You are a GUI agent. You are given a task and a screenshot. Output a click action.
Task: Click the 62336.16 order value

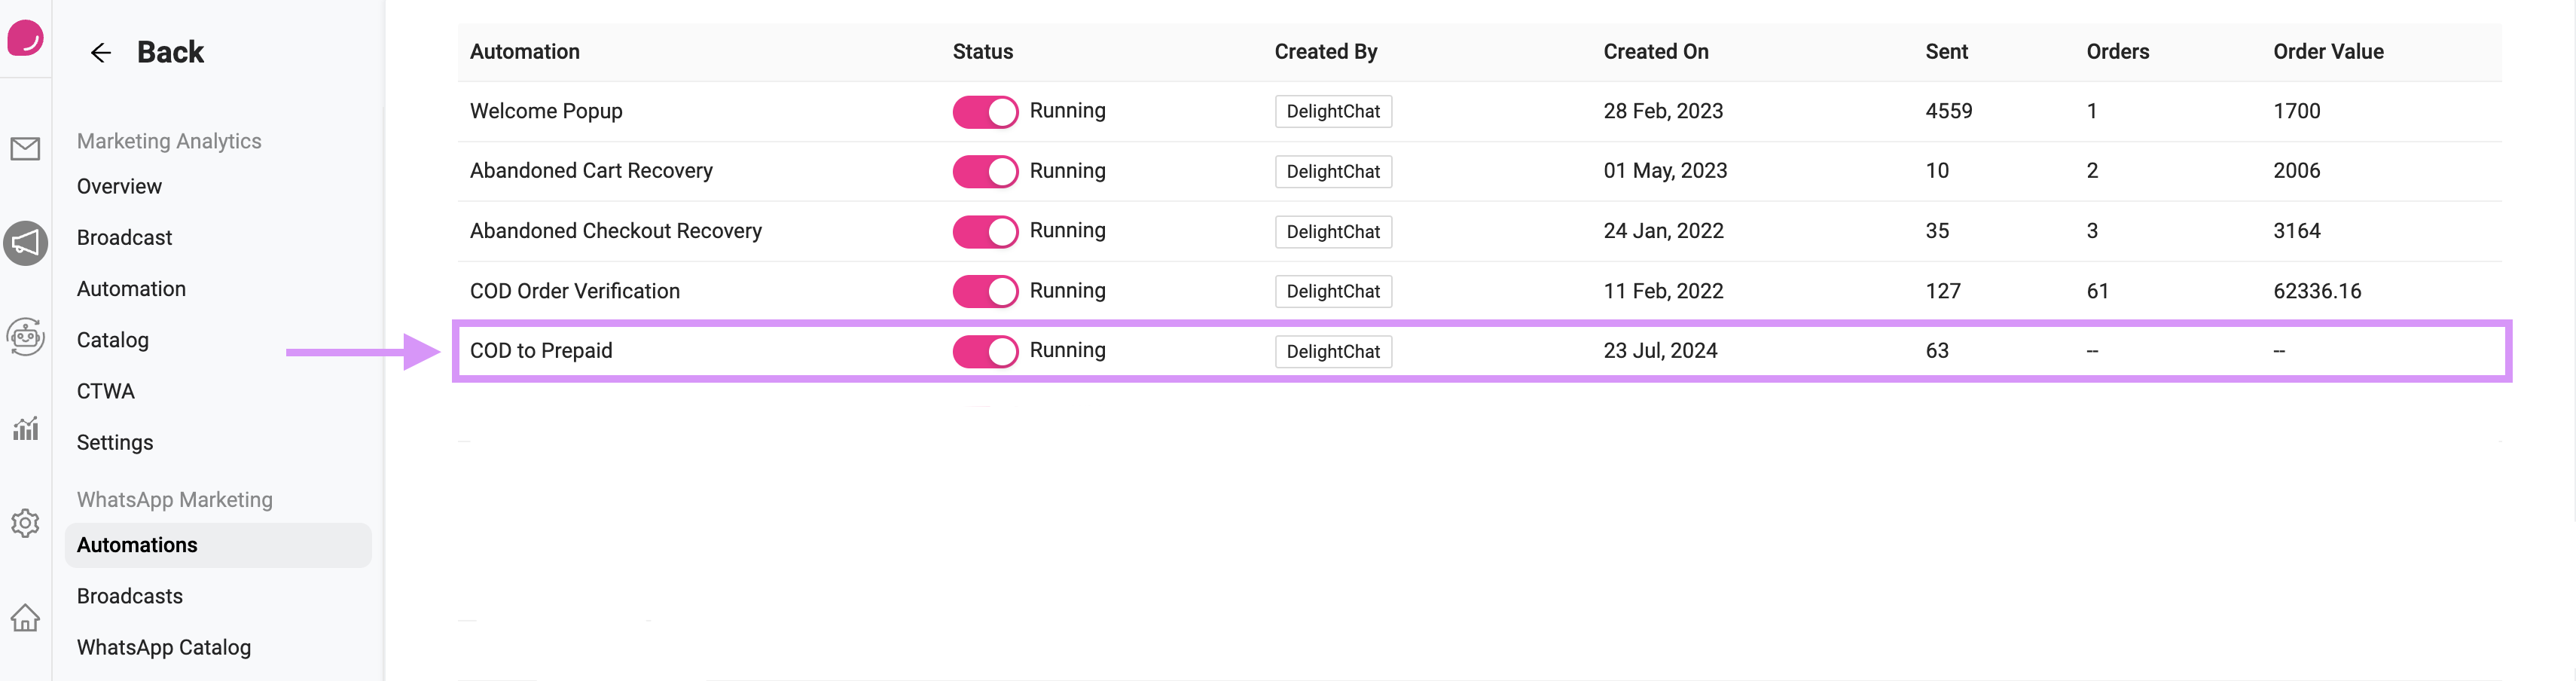pos(2317,291)
